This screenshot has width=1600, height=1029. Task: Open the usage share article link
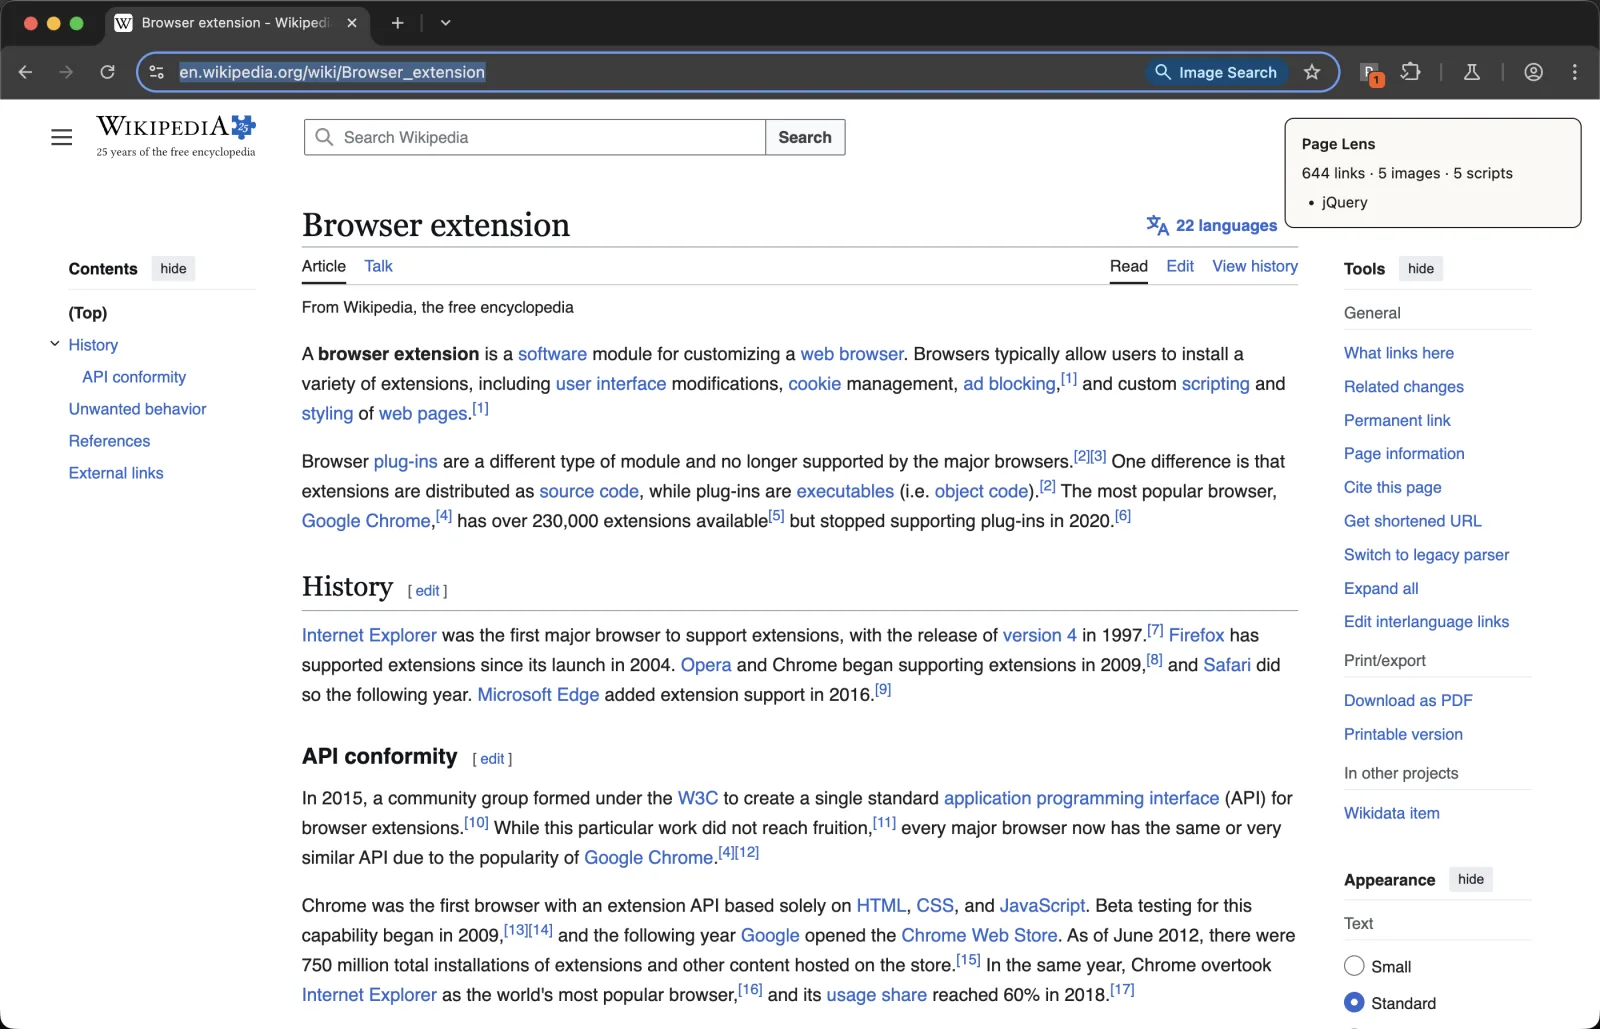tap(876, 995)
